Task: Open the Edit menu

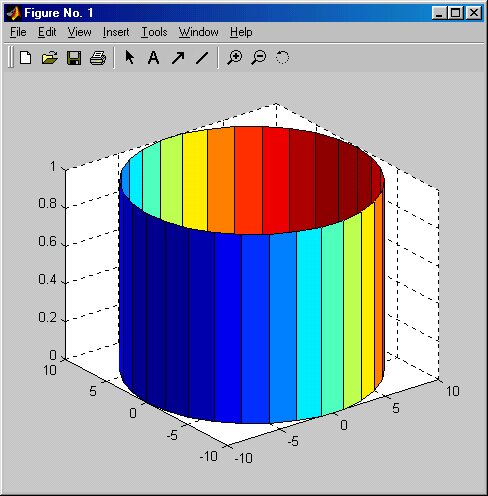Action: [x=47, y=32]
